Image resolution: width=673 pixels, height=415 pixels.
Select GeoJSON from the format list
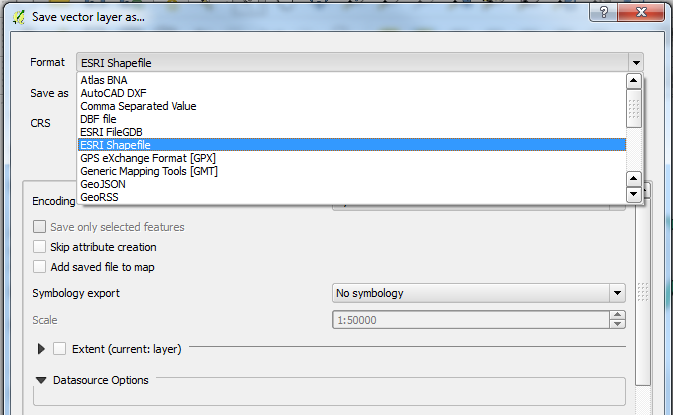coord(104,184)
